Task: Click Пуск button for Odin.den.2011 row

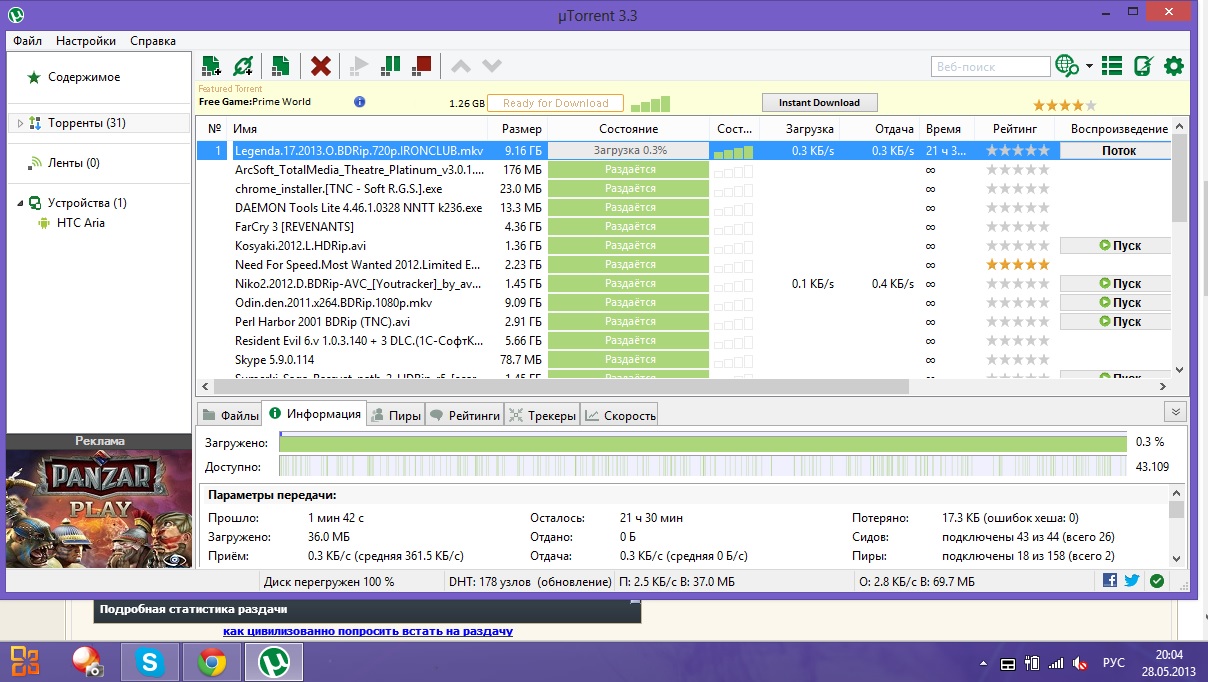Action: click(1117, 302)
